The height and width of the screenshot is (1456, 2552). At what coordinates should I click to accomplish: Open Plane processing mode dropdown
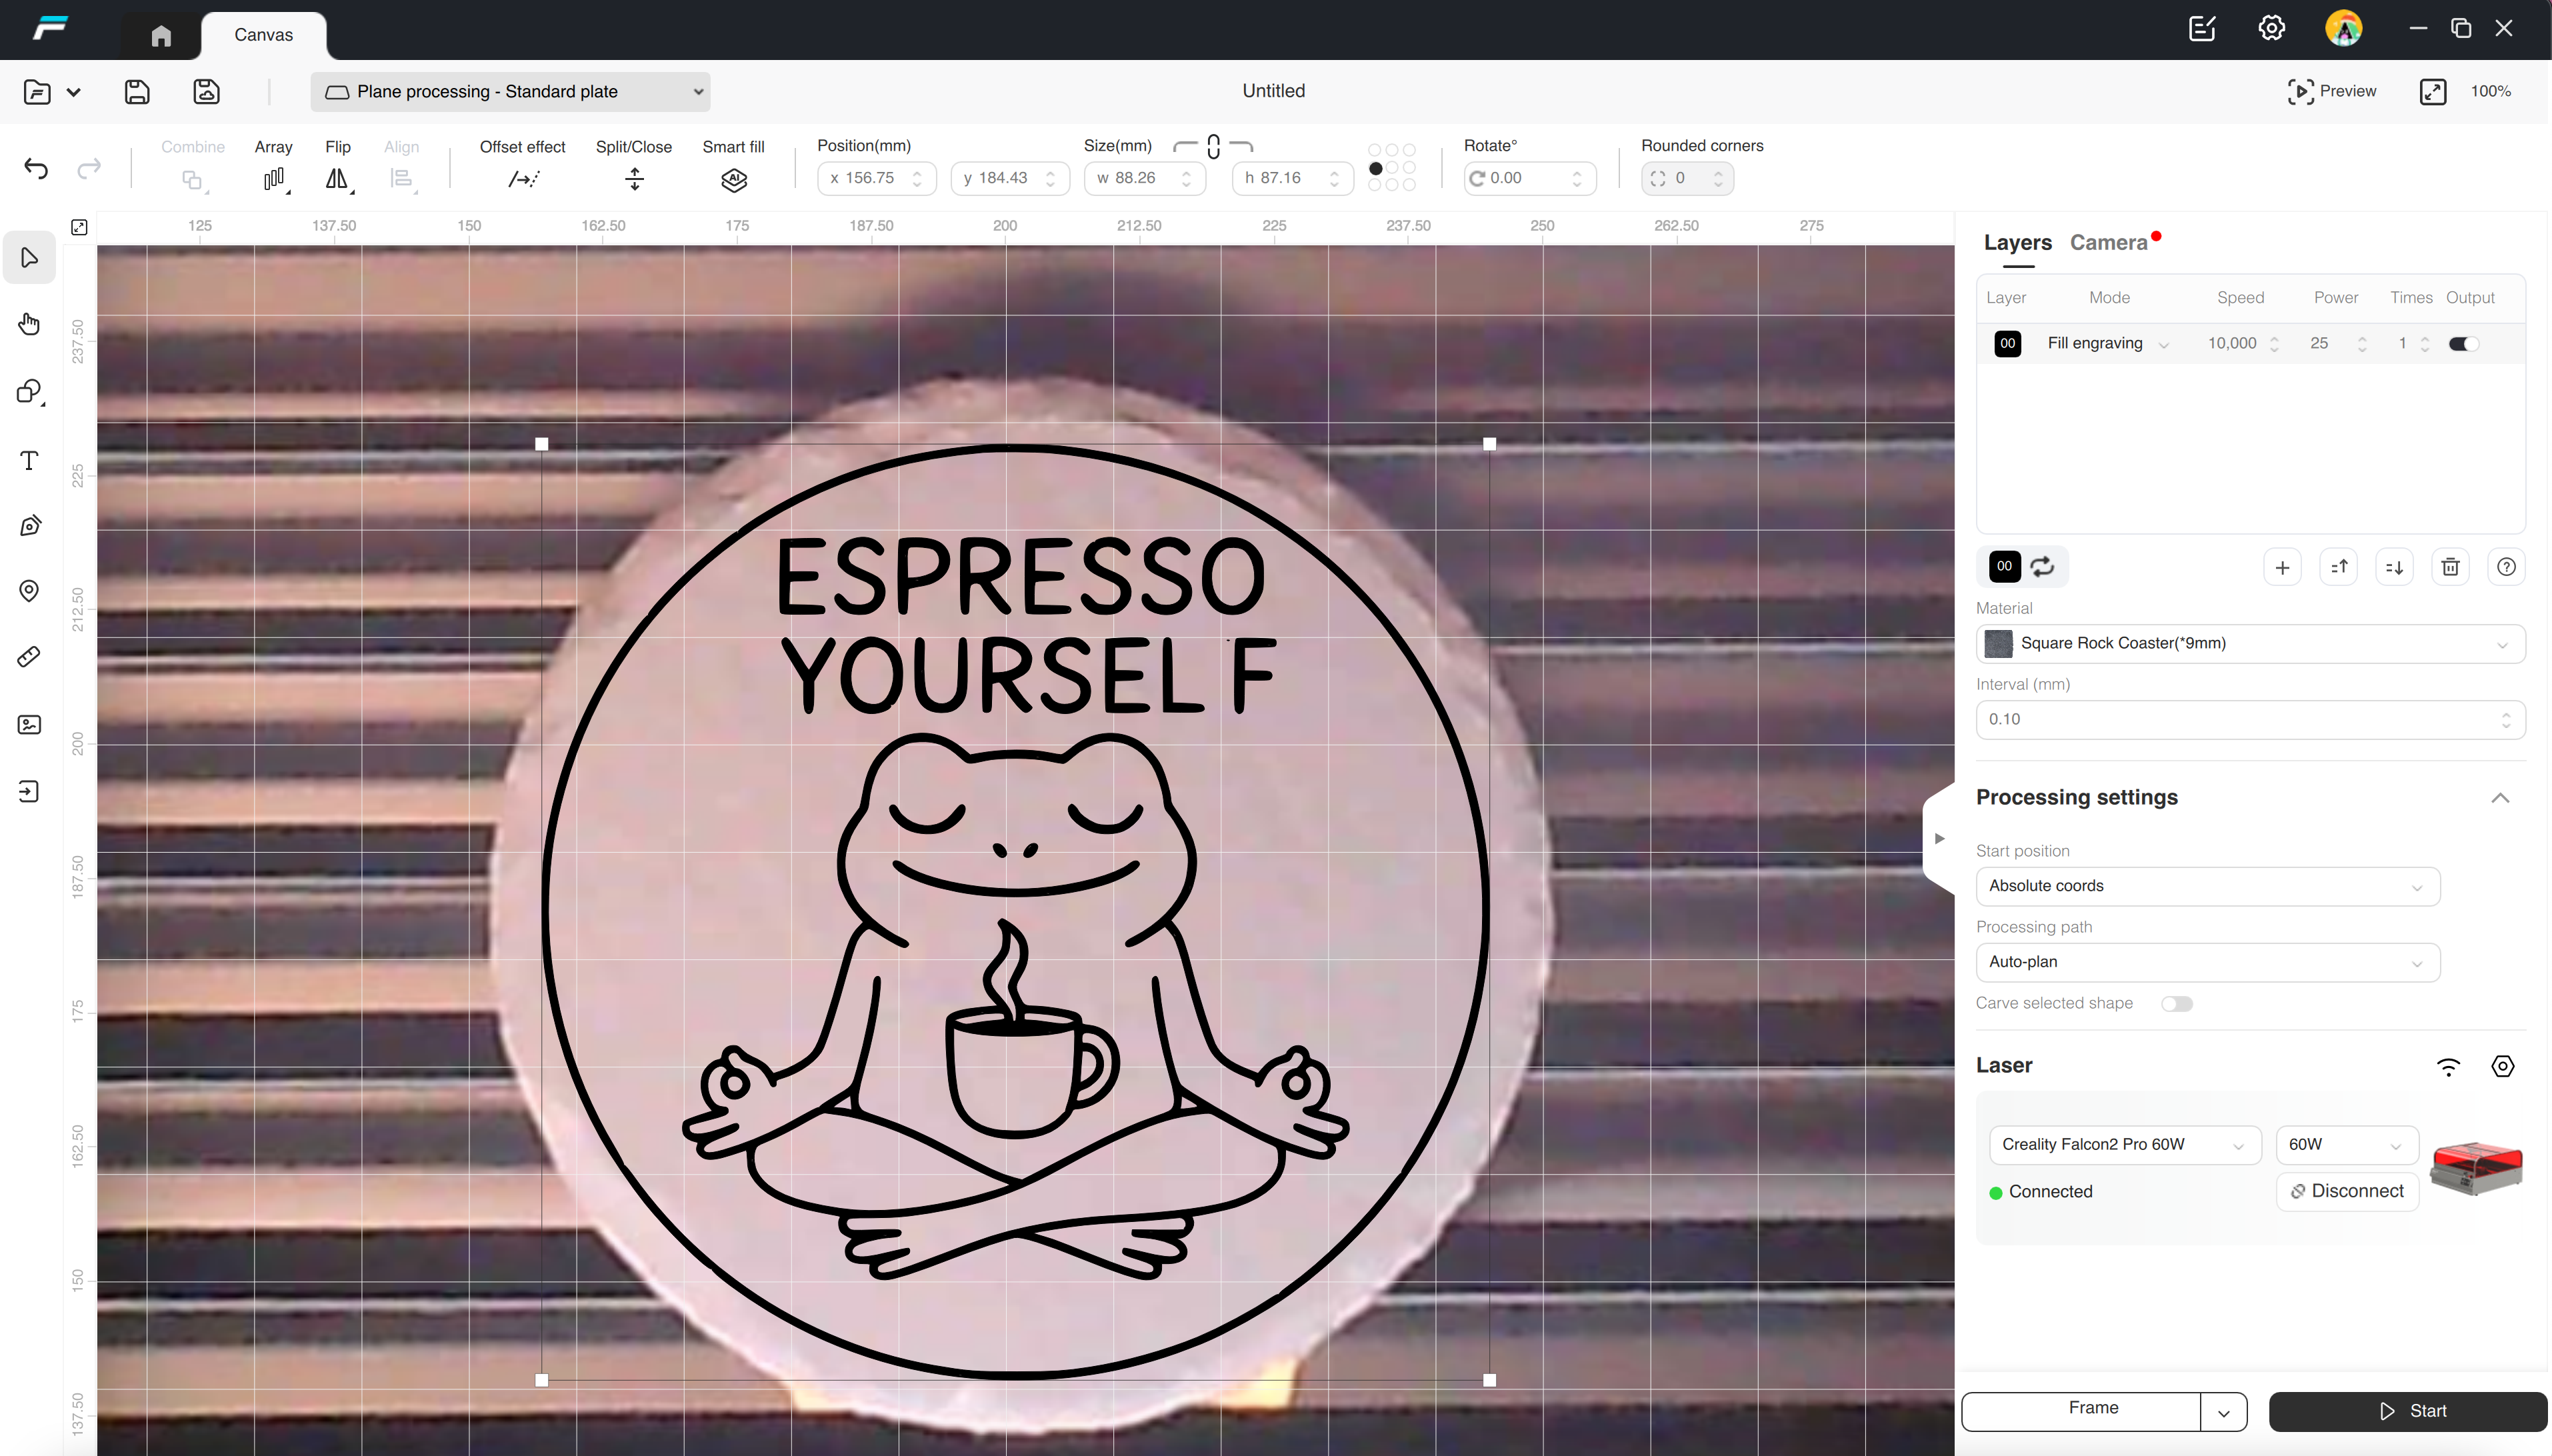[510, 92]
